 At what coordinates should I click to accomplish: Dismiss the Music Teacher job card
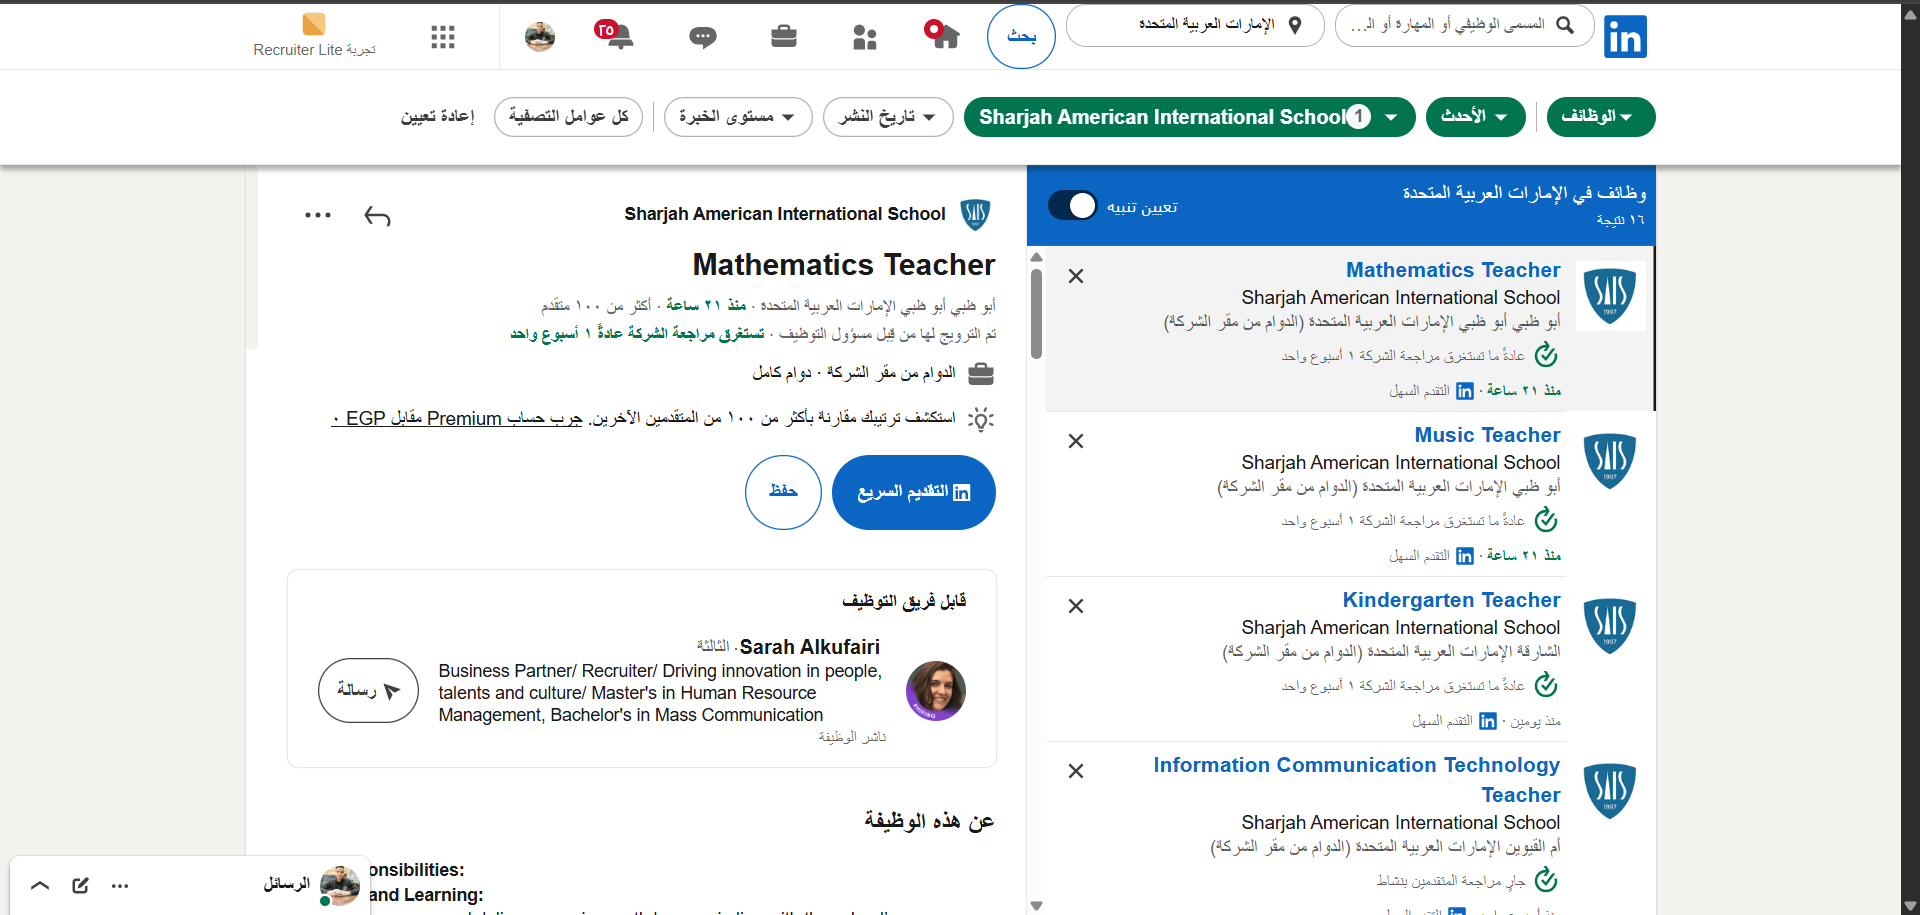pyautogui.click(x=1076, y=441)
